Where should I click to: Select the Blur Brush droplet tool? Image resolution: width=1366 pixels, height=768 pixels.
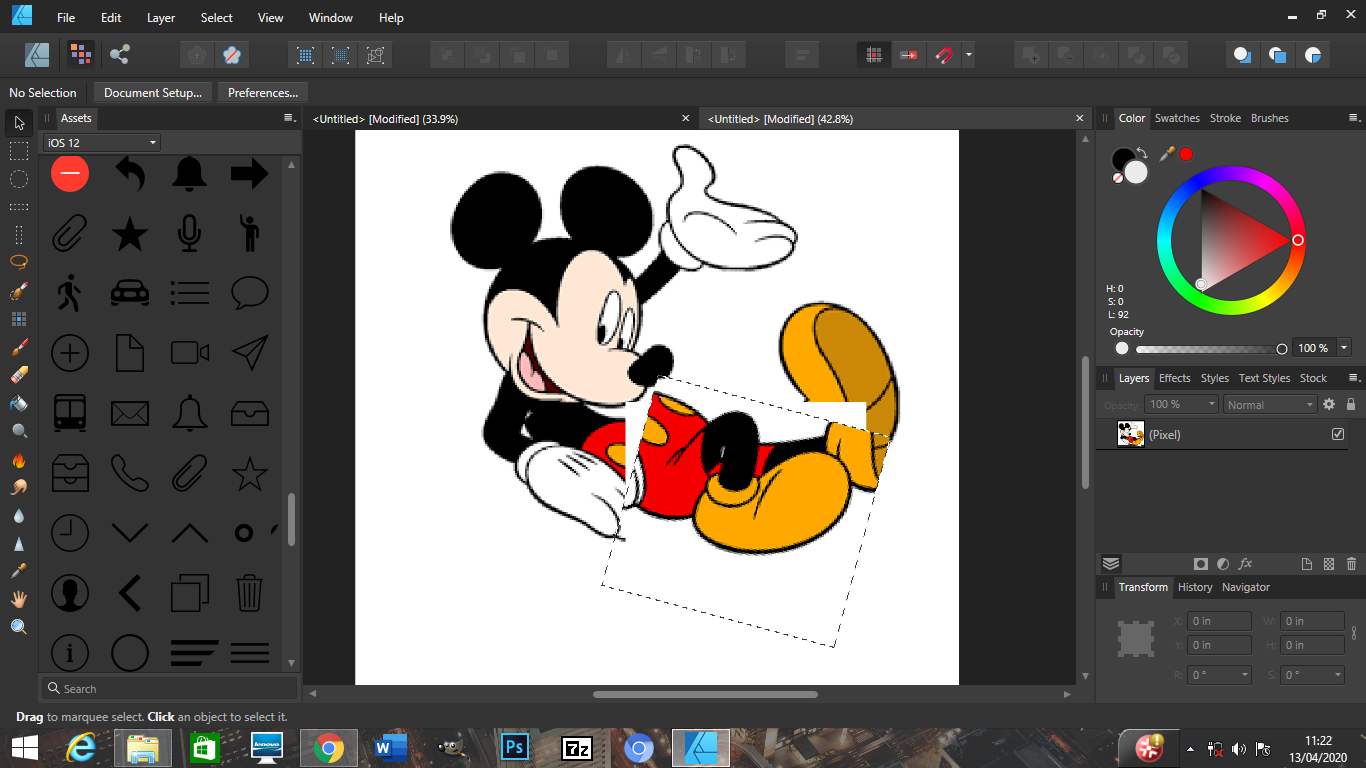[x=19, y=515]
